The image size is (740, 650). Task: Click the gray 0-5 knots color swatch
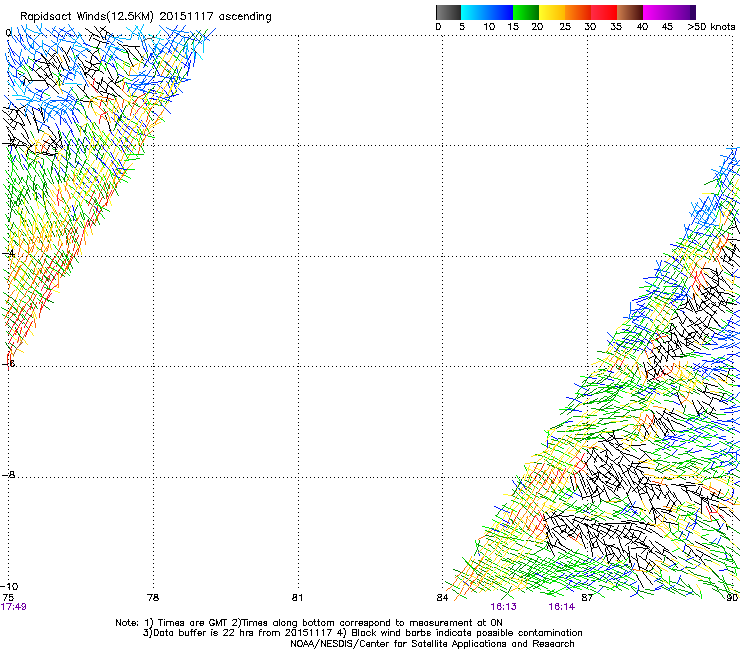point(448,12)
